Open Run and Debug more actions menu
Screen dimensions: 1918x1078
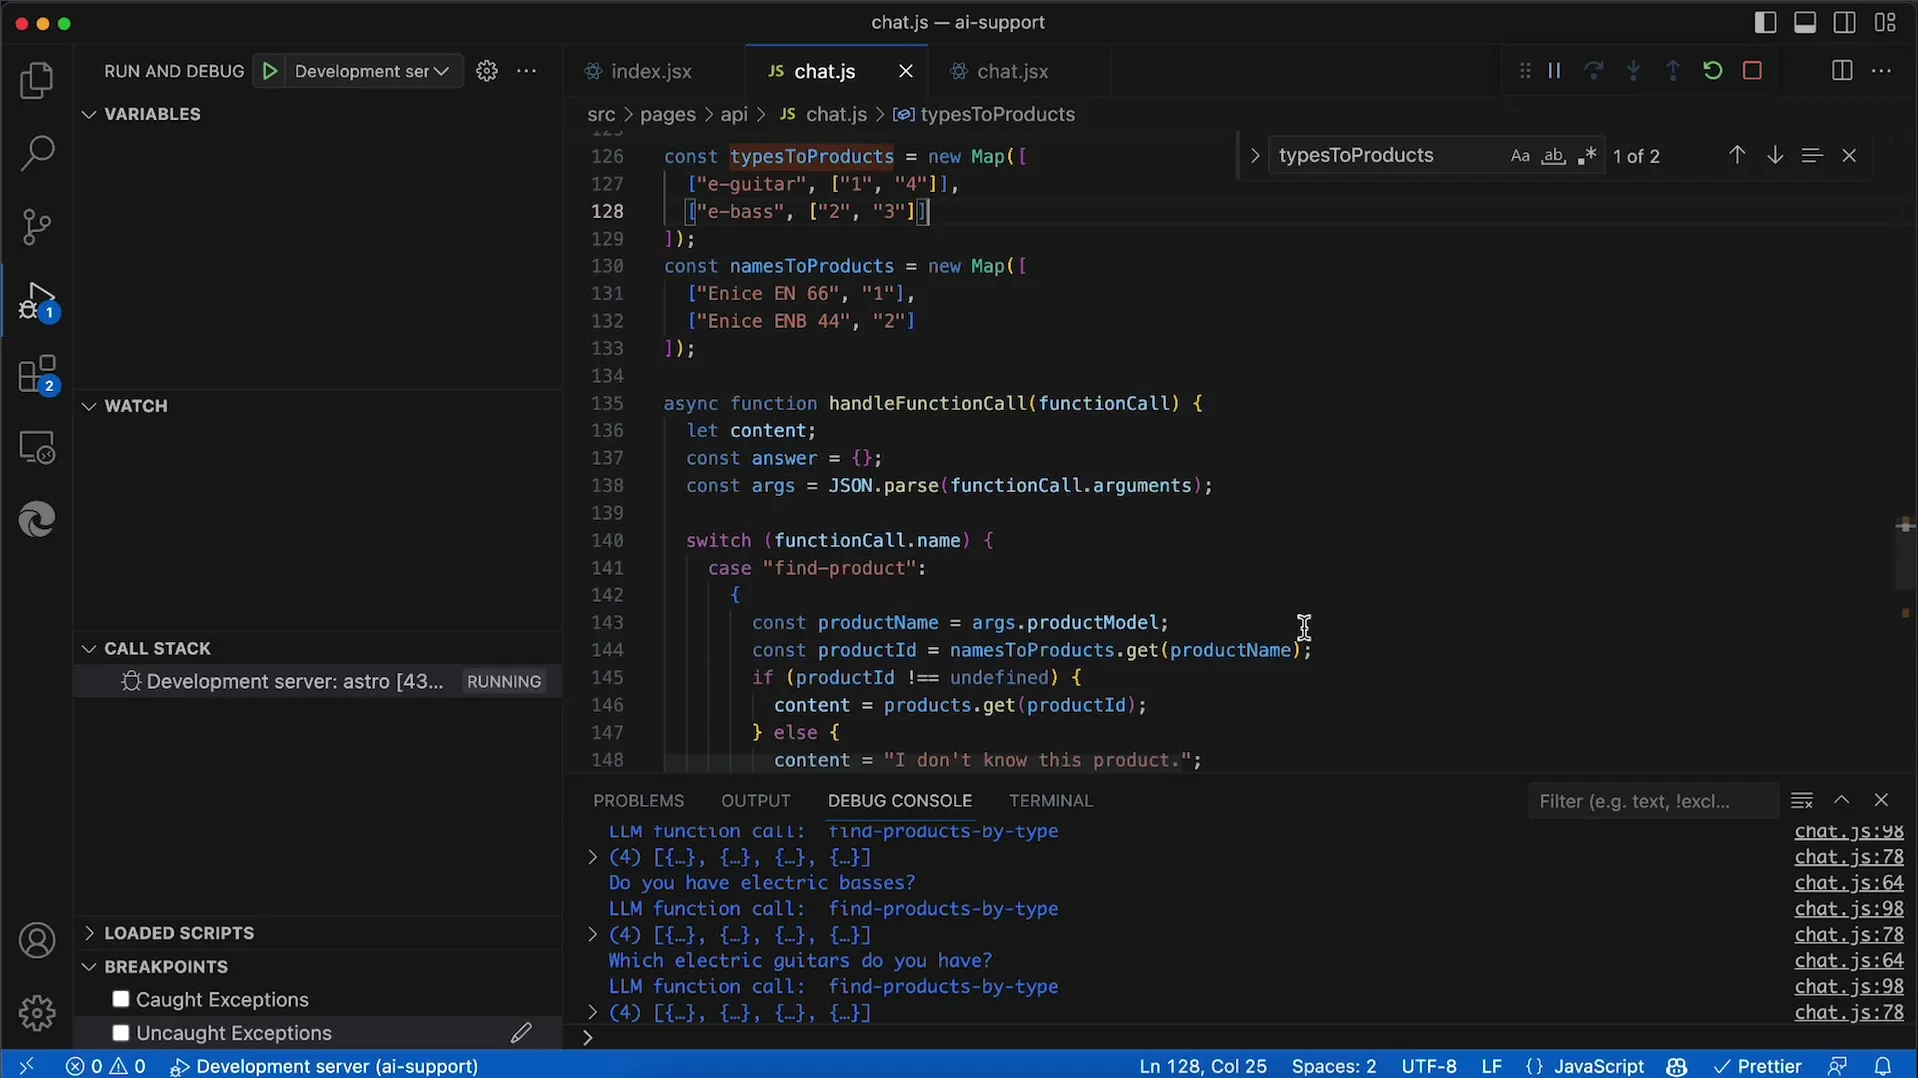tap(527, 71)
